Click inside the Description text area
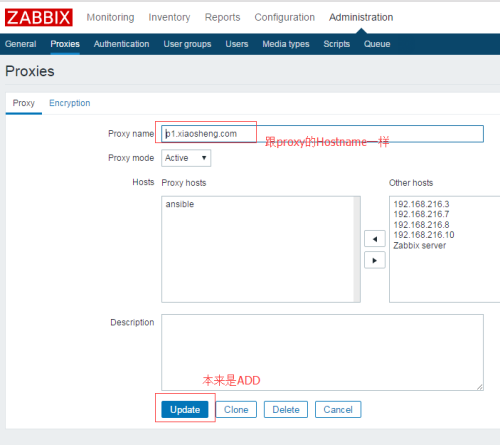Screen dimensions: 500x445 (x=322, y=352)
